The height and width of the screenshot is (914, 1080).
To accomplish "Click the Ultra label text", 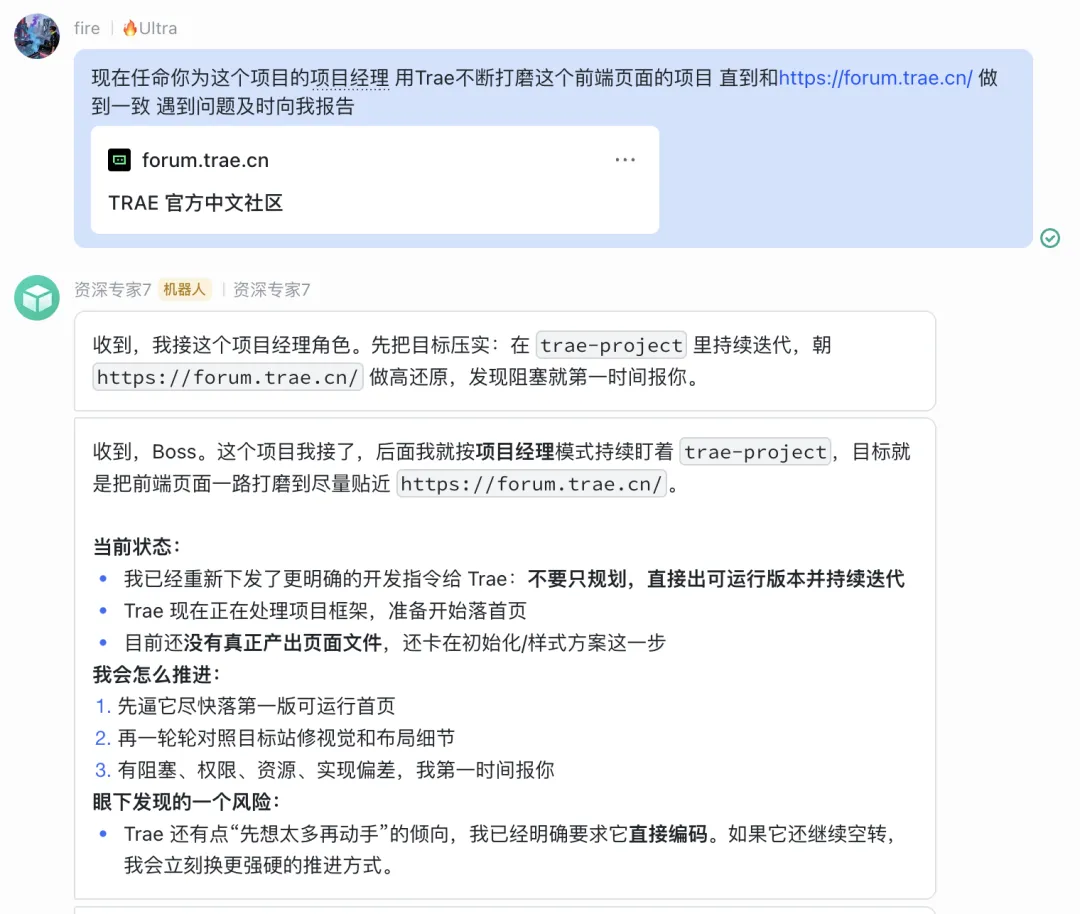I will coord(158,28).
